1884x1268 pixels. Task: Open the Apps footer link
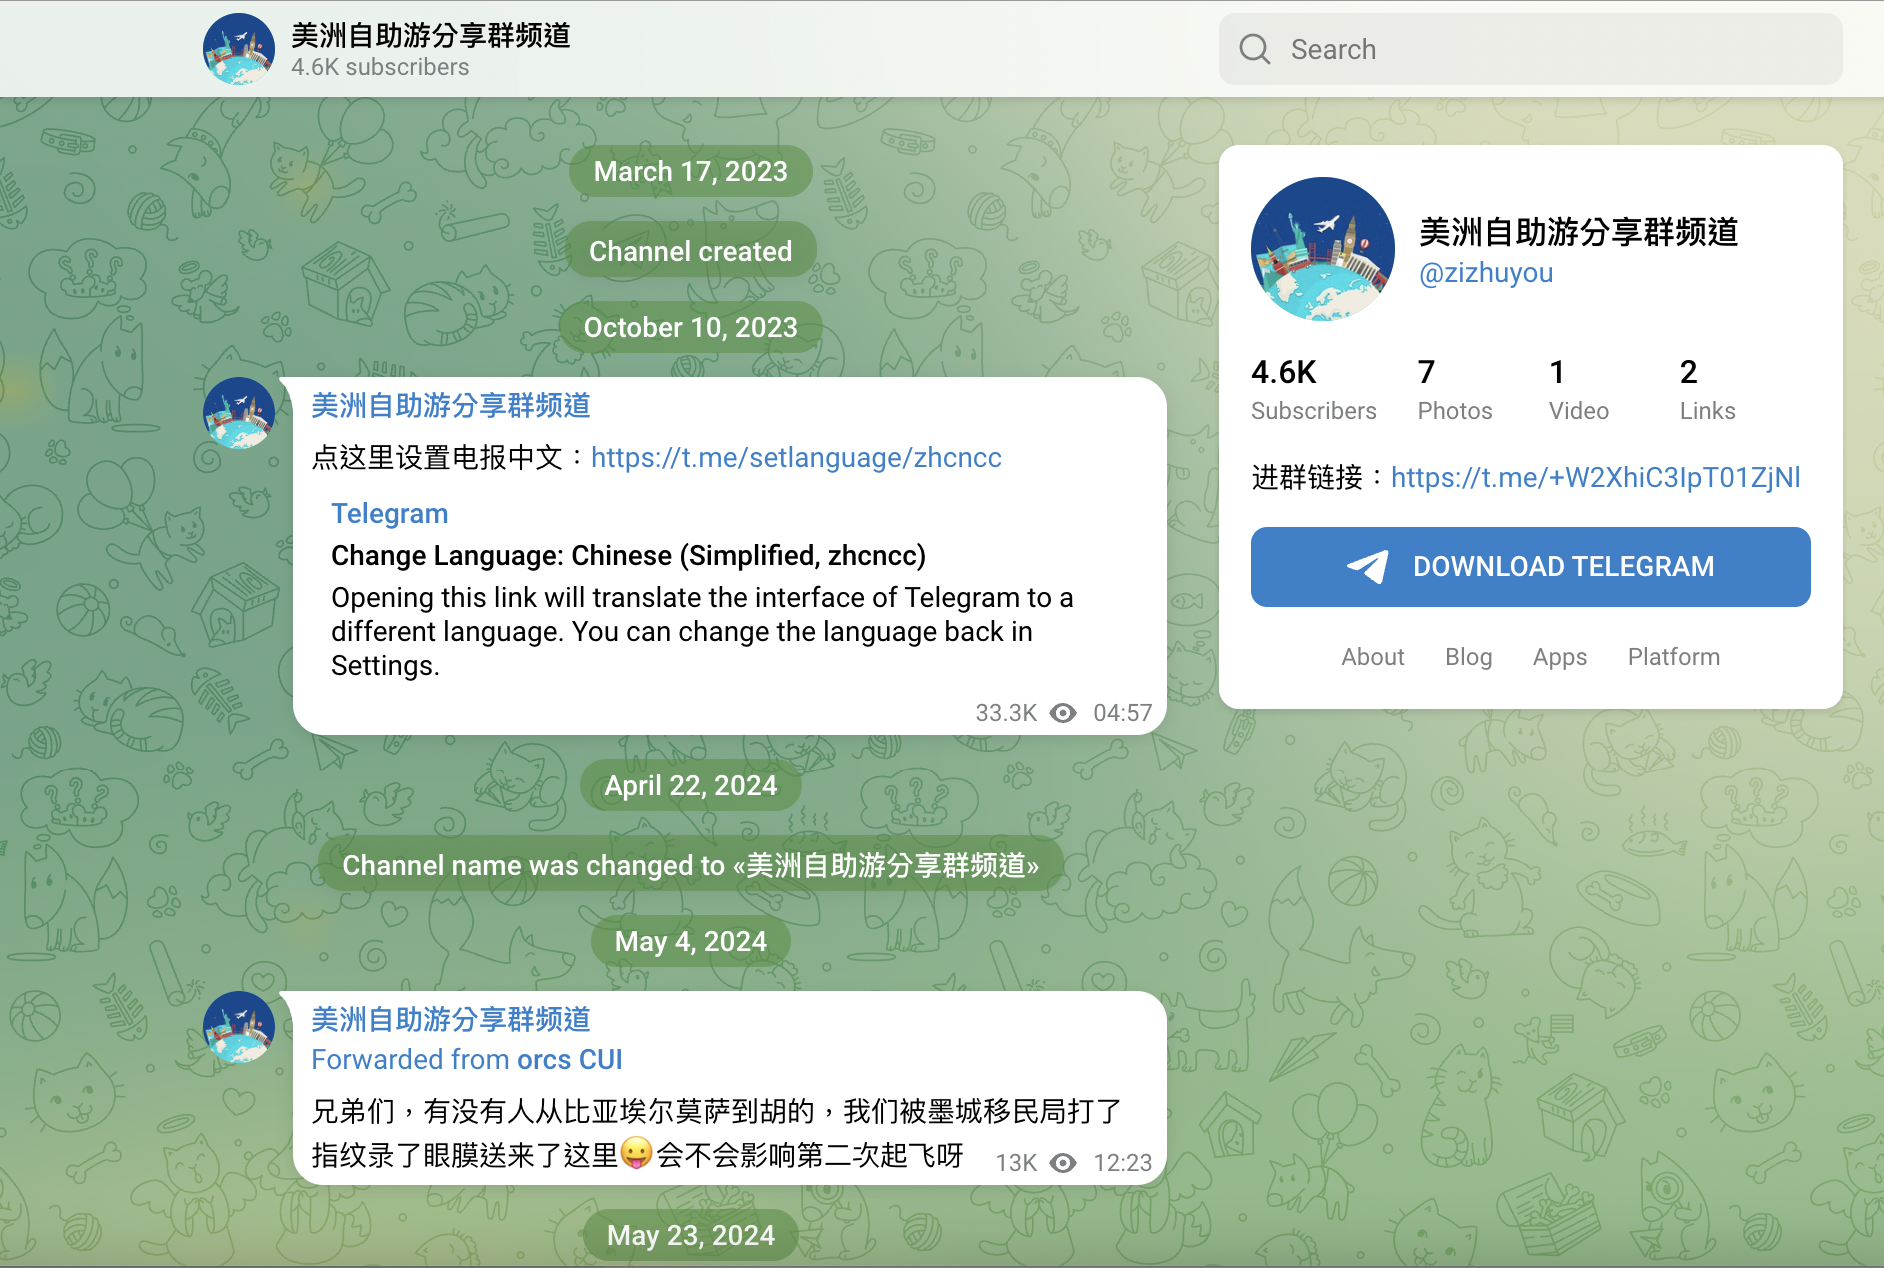[1559, 657]
